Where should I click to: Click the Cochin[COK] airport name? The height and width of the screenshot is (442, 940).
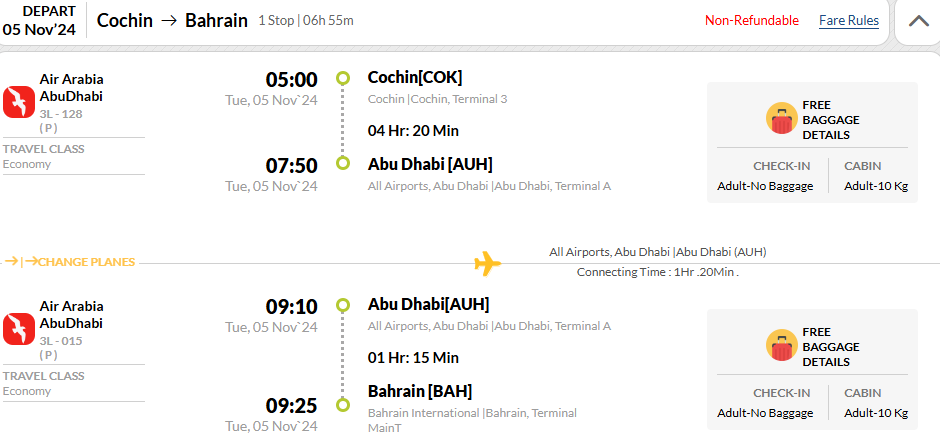click(415, 77)
